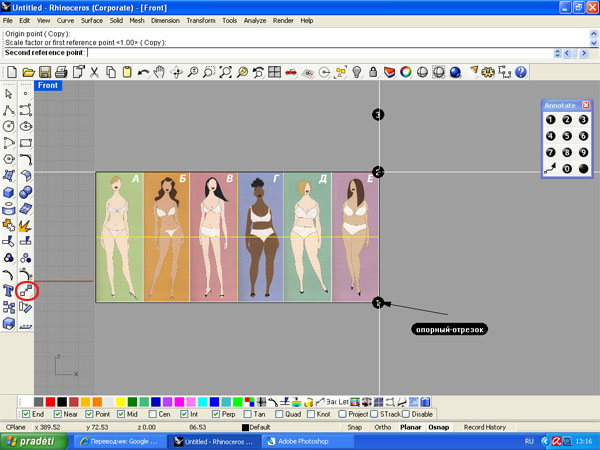Disable the End osnap checkbox
Screen dimensions: 600x450
pyautogui.click(x=26, y=414)
